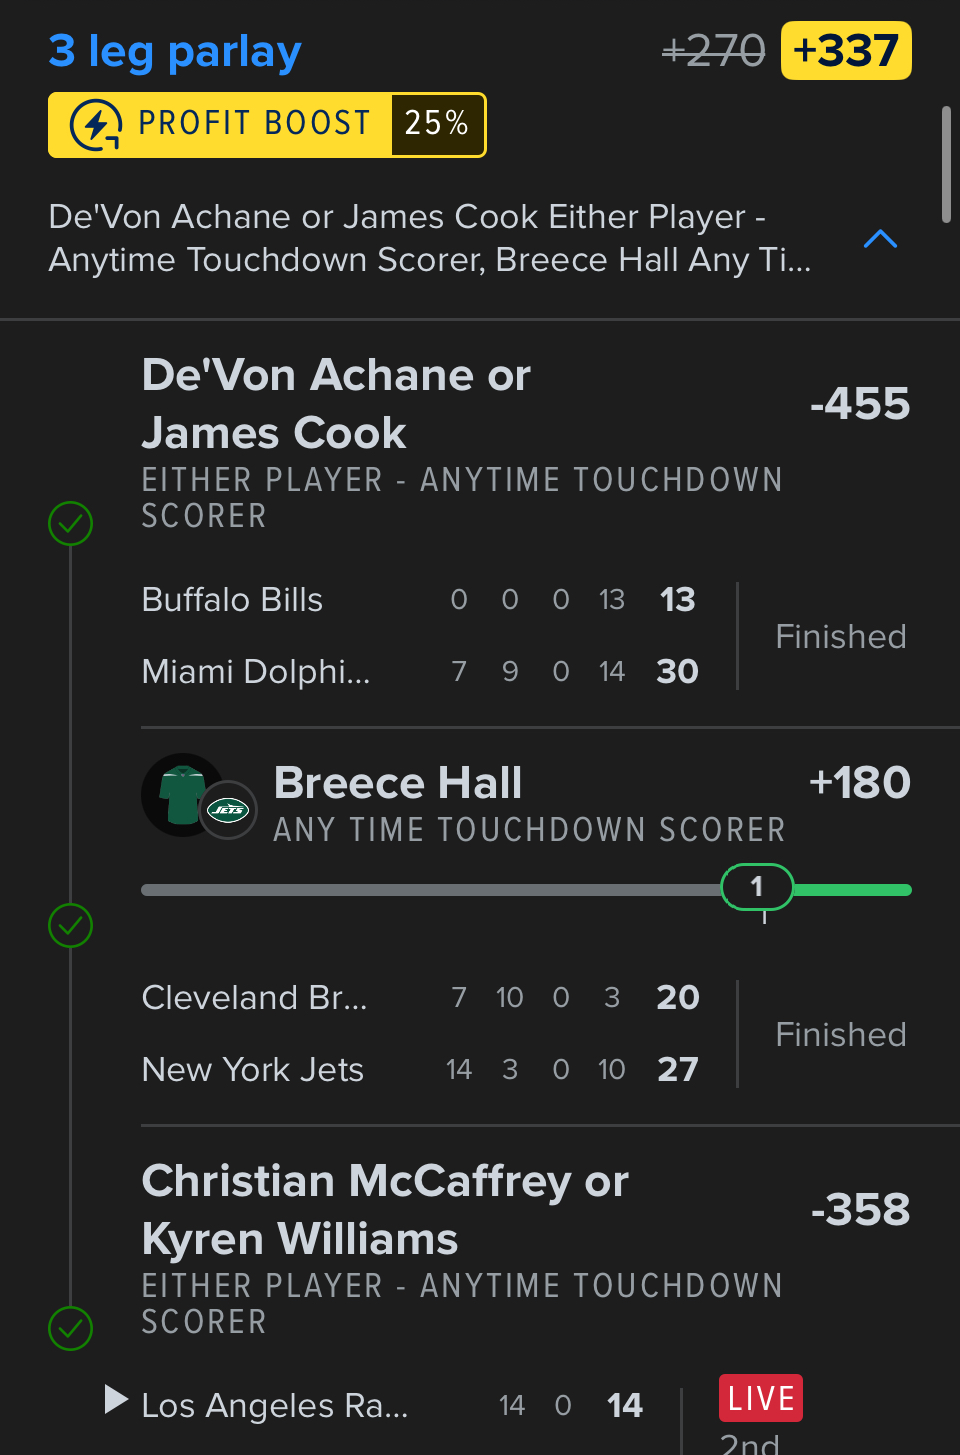960x1455 pixels.
Task: Collapse the parlay details with the blue chevron
Action: tap(880, 239)
